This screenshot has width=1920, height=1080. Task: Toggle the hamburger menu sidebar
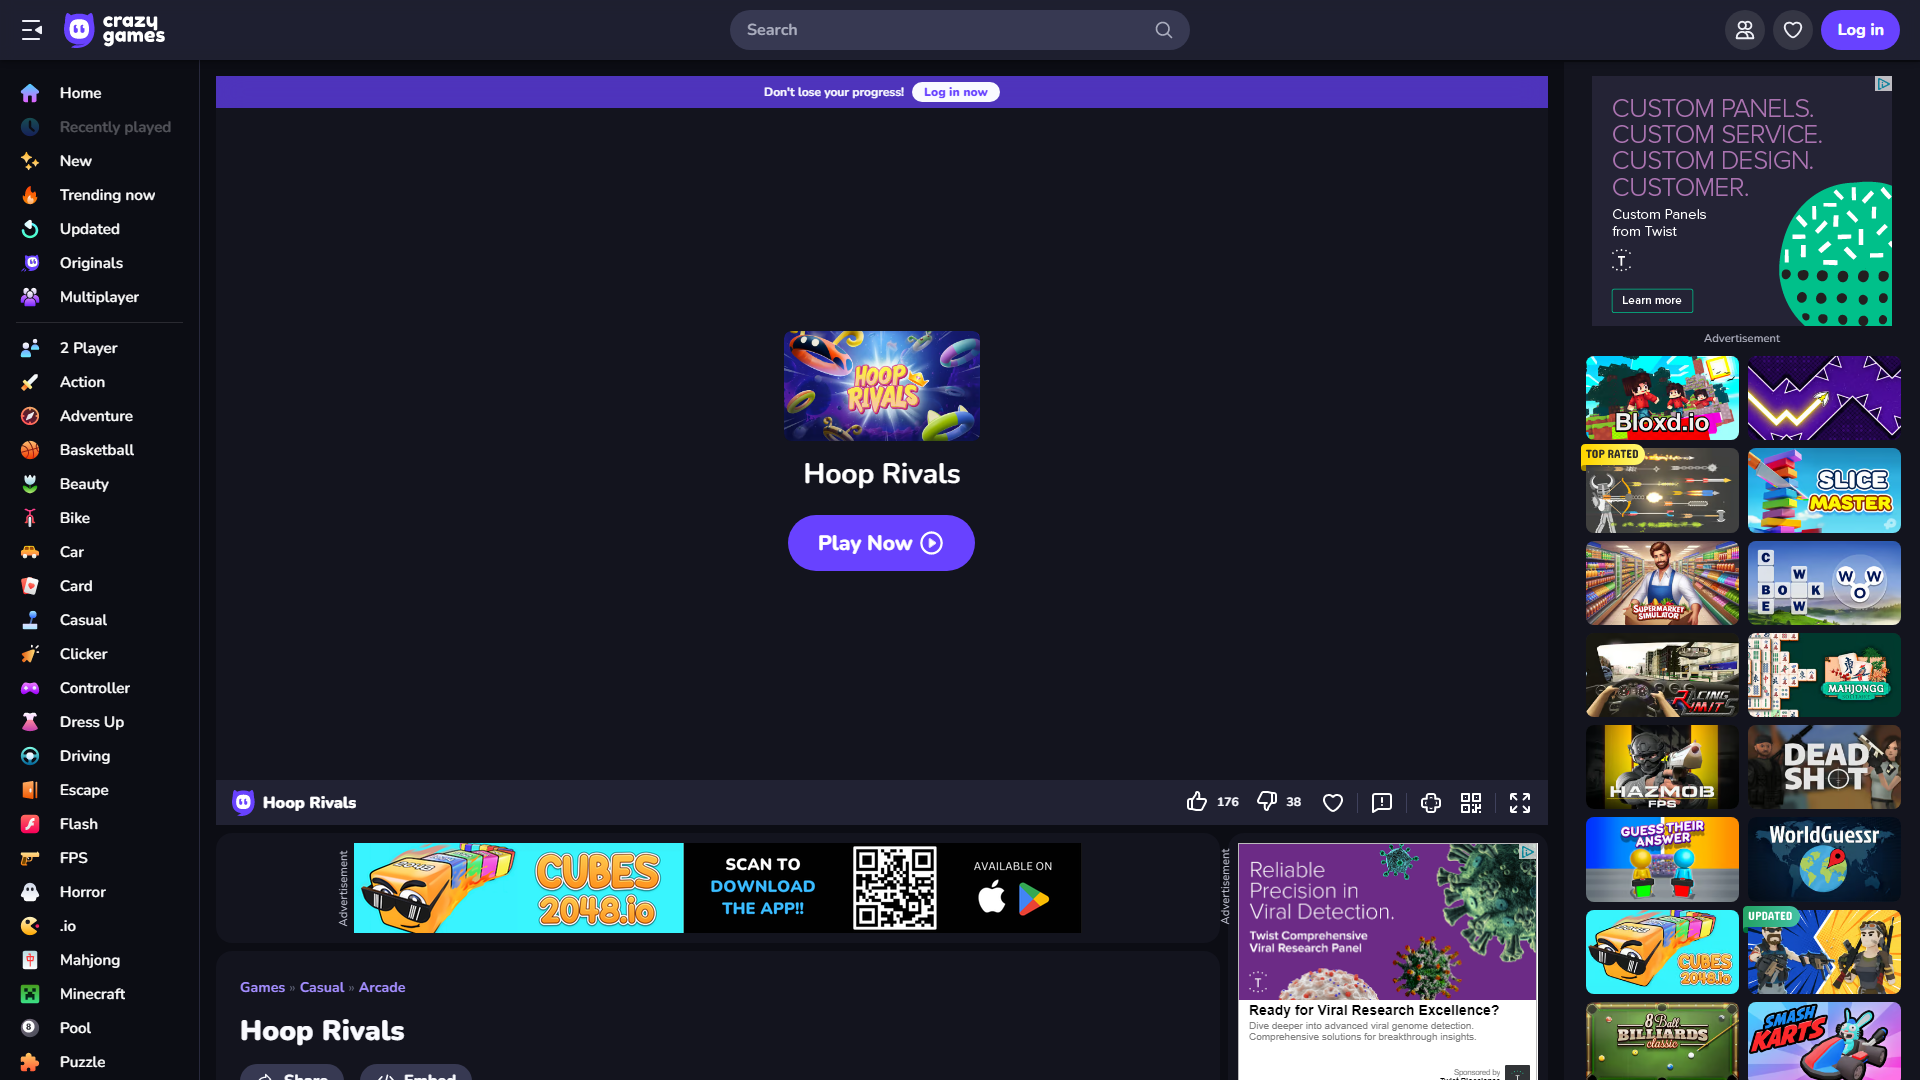tap(32, 29)
